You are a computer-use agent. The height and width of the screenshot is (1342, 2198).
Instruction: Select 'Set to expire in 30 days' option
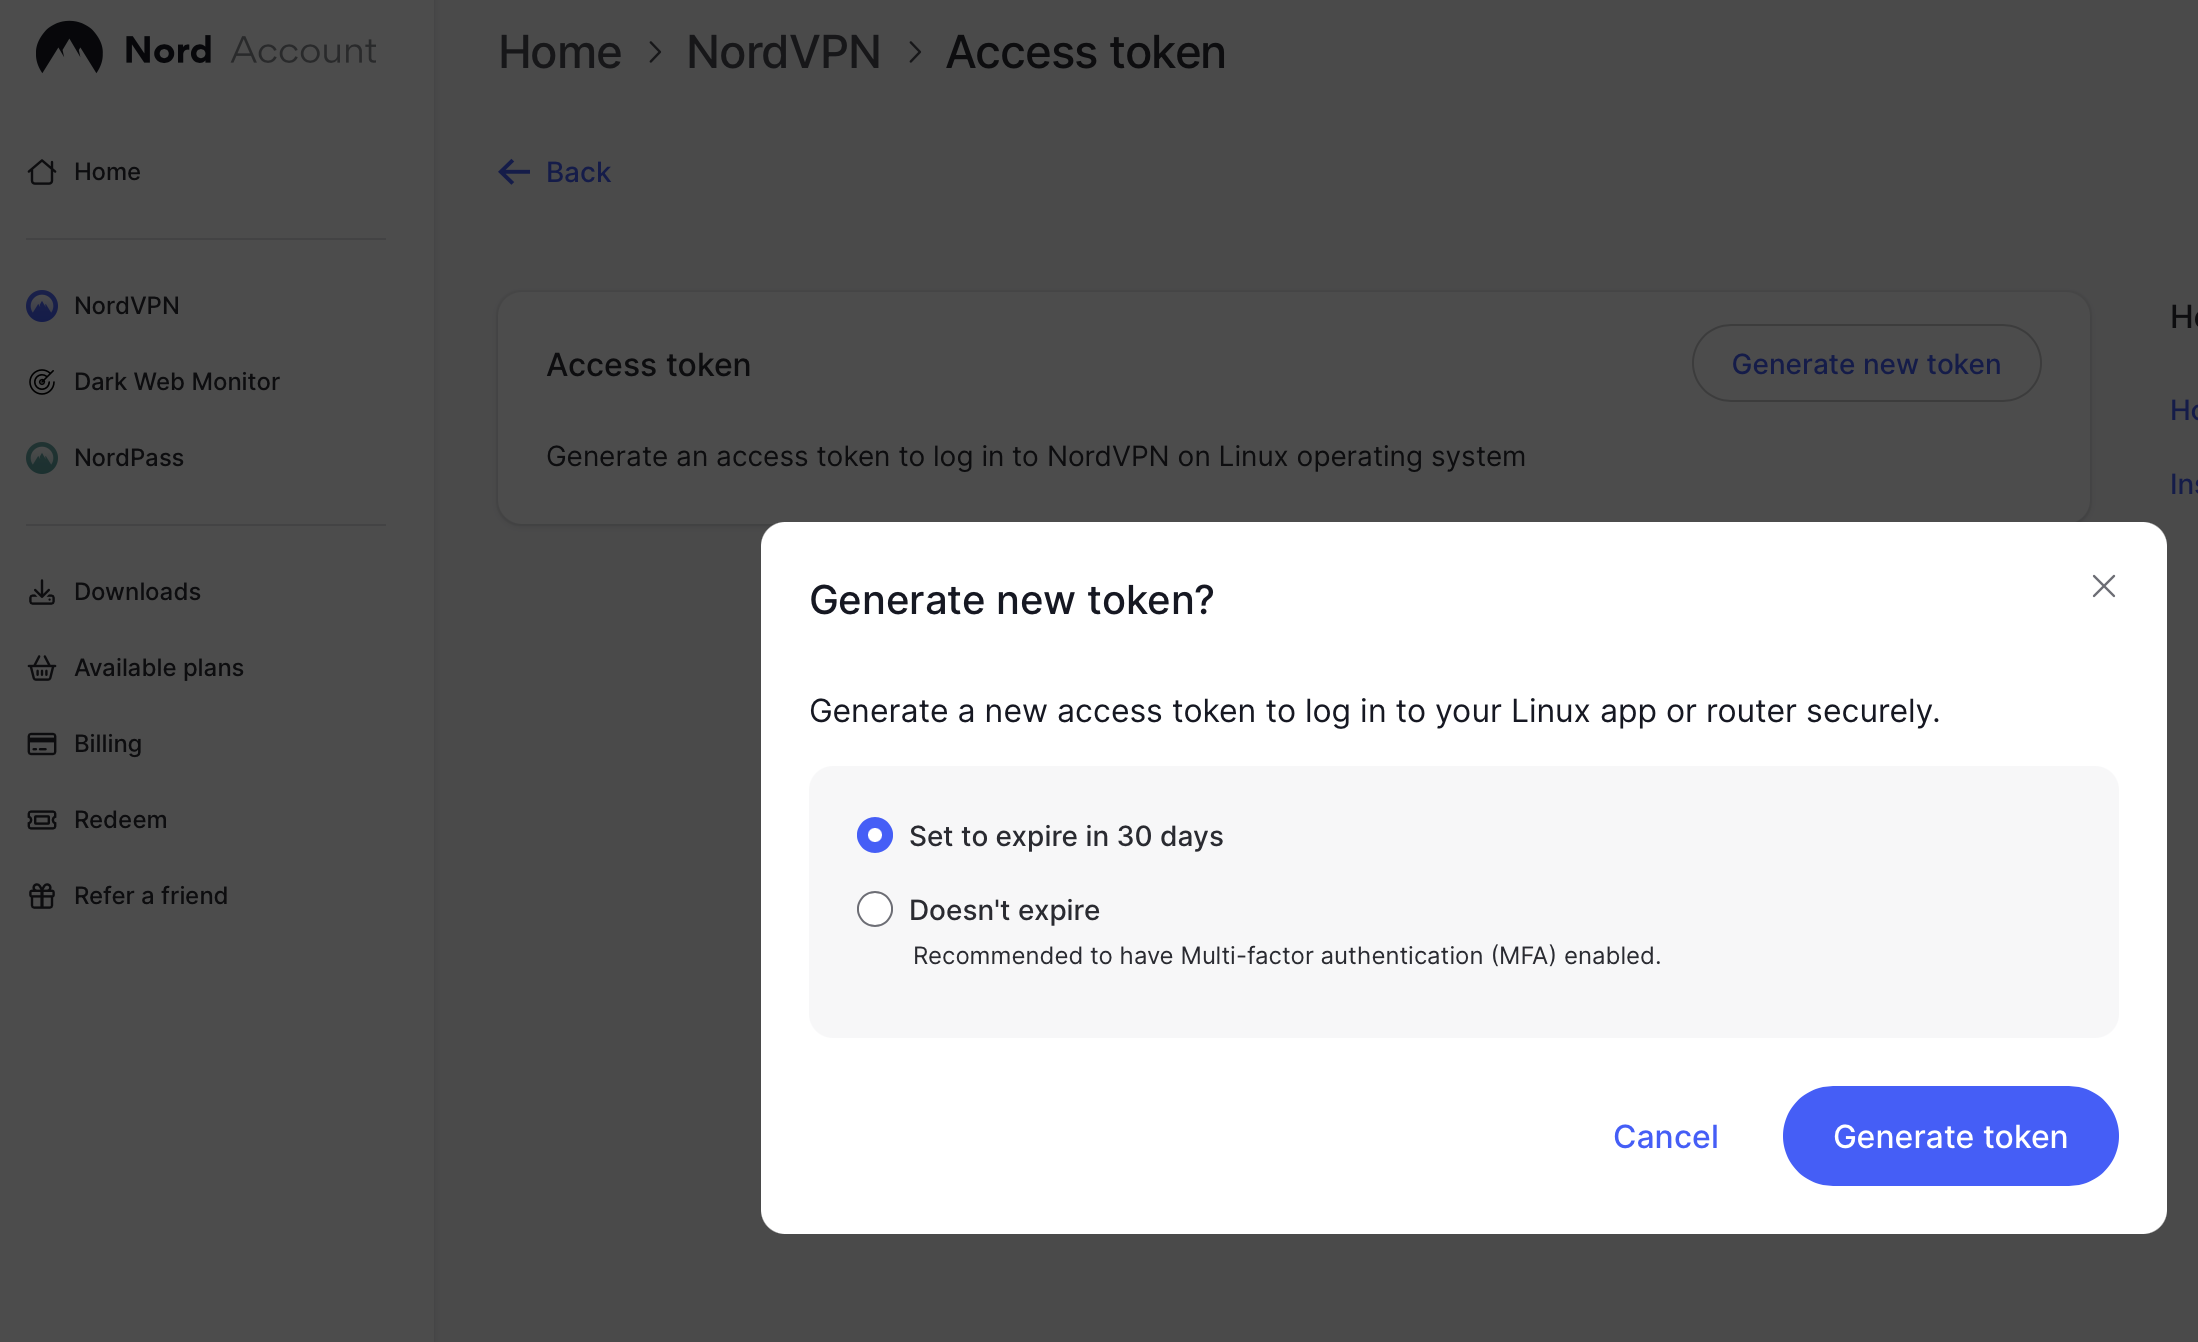[x=875, y=835]
